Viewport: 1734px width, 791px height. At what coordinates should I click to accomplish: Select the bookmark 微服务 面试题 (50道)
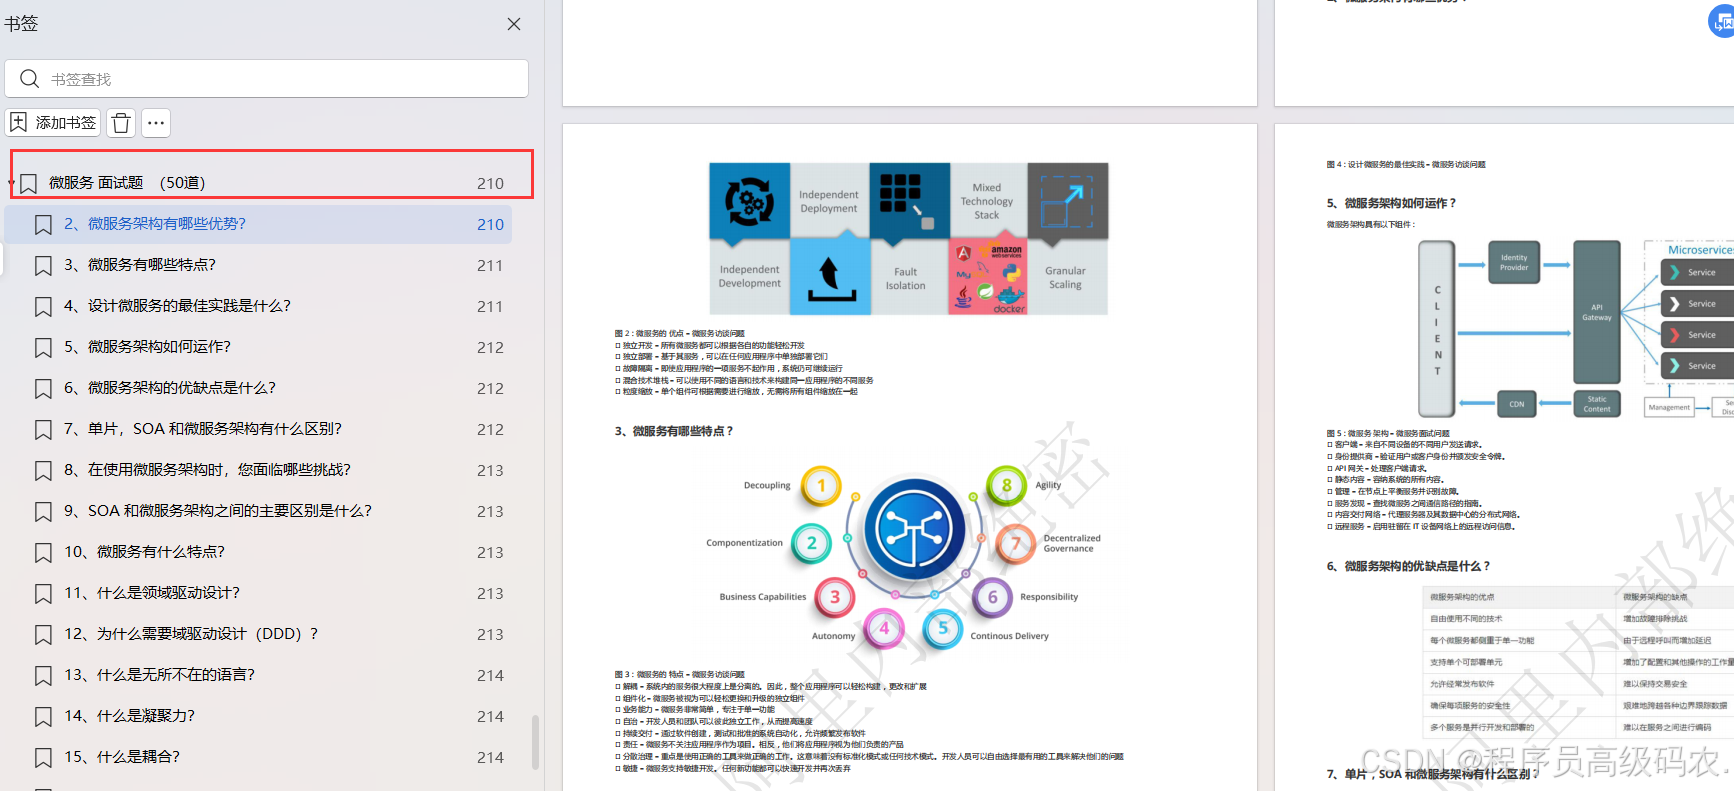point(127,183)
